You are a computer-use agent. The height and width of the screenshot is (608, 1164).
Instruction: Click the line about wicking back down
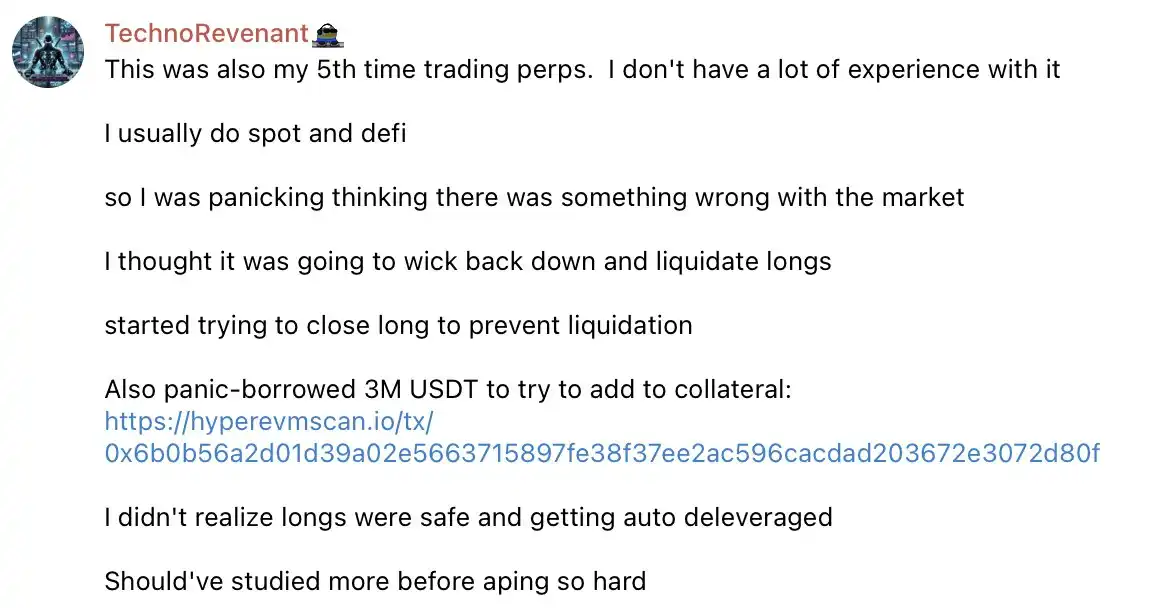(467, 261)
